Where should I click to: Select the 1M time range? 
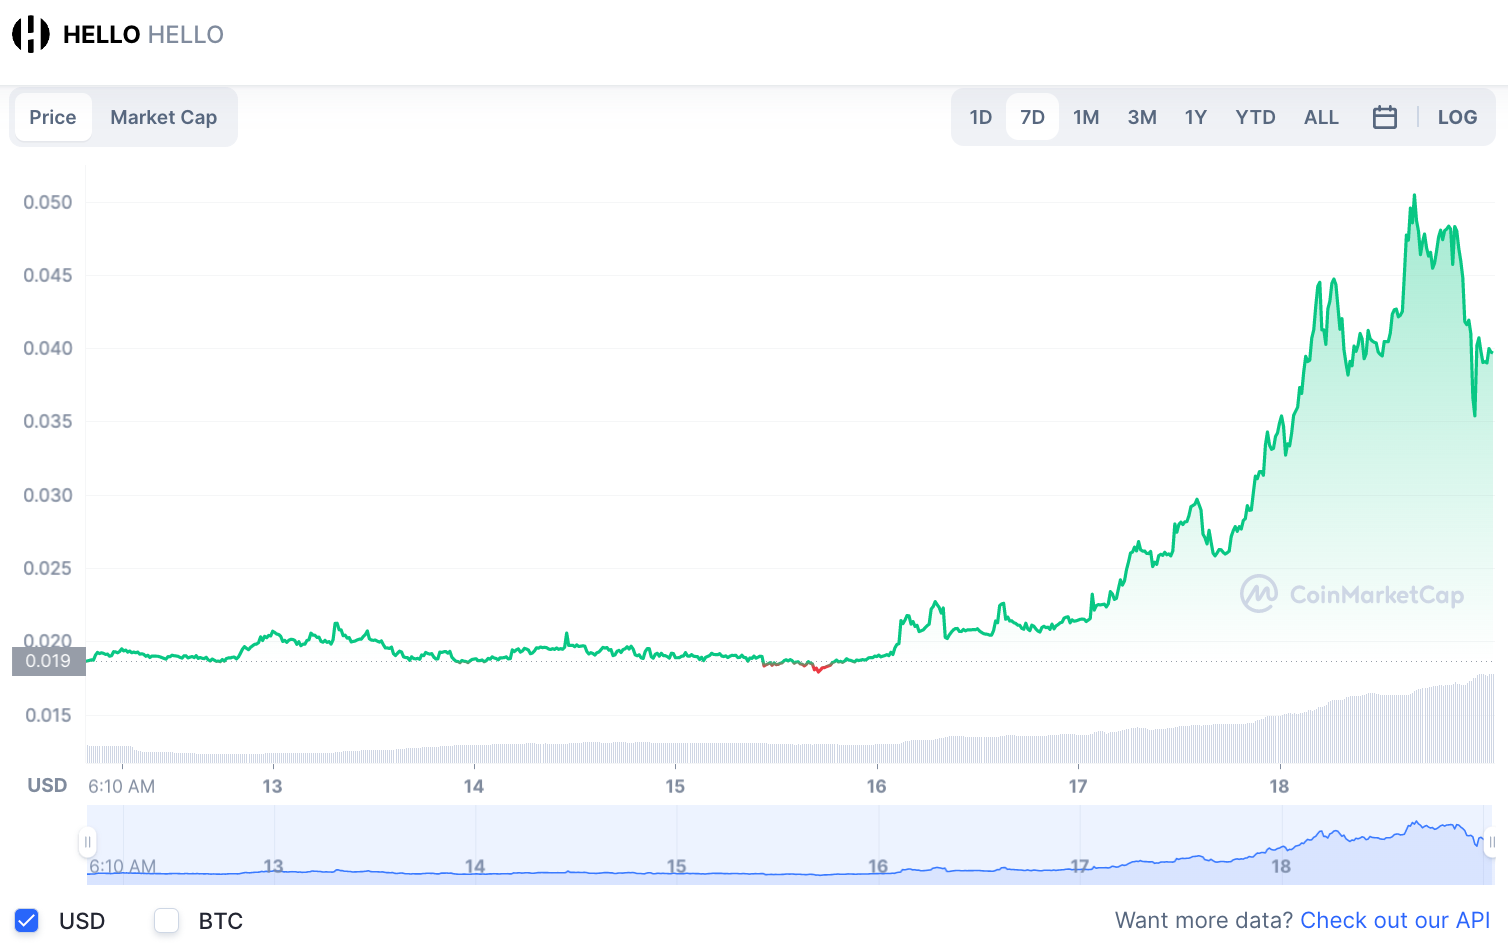coord(1086,117)
